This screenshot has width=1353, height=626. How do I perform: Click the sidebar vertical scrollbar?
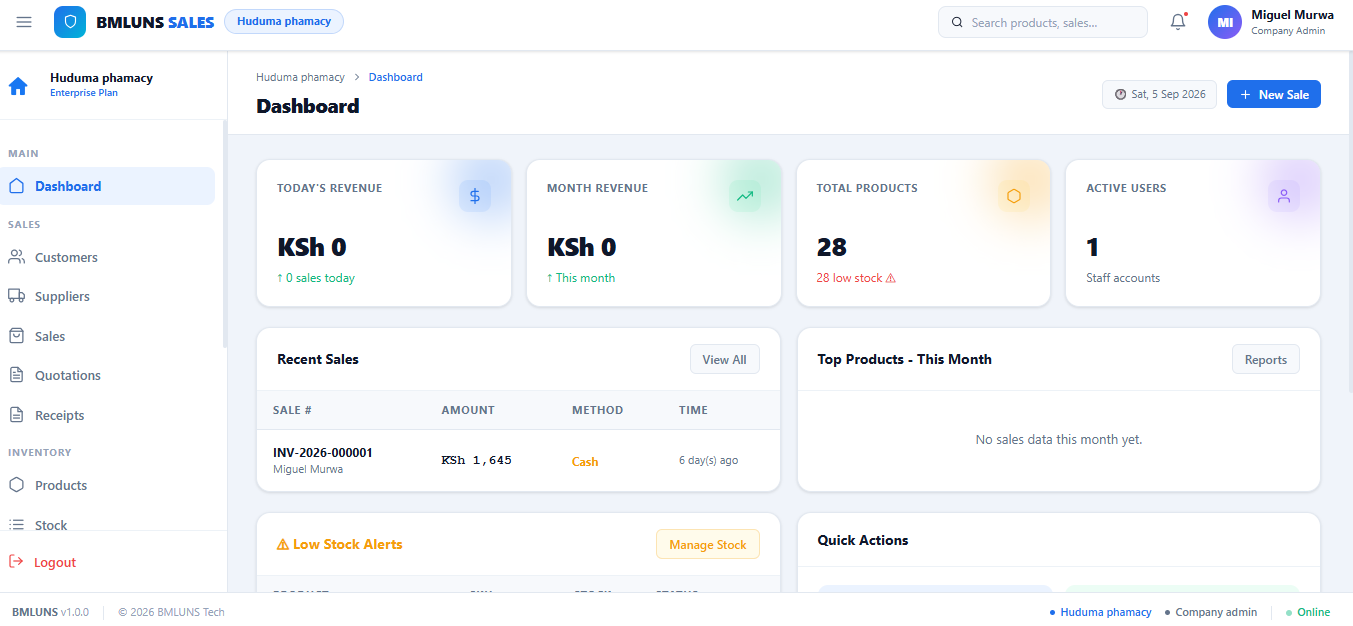point(224,235)
